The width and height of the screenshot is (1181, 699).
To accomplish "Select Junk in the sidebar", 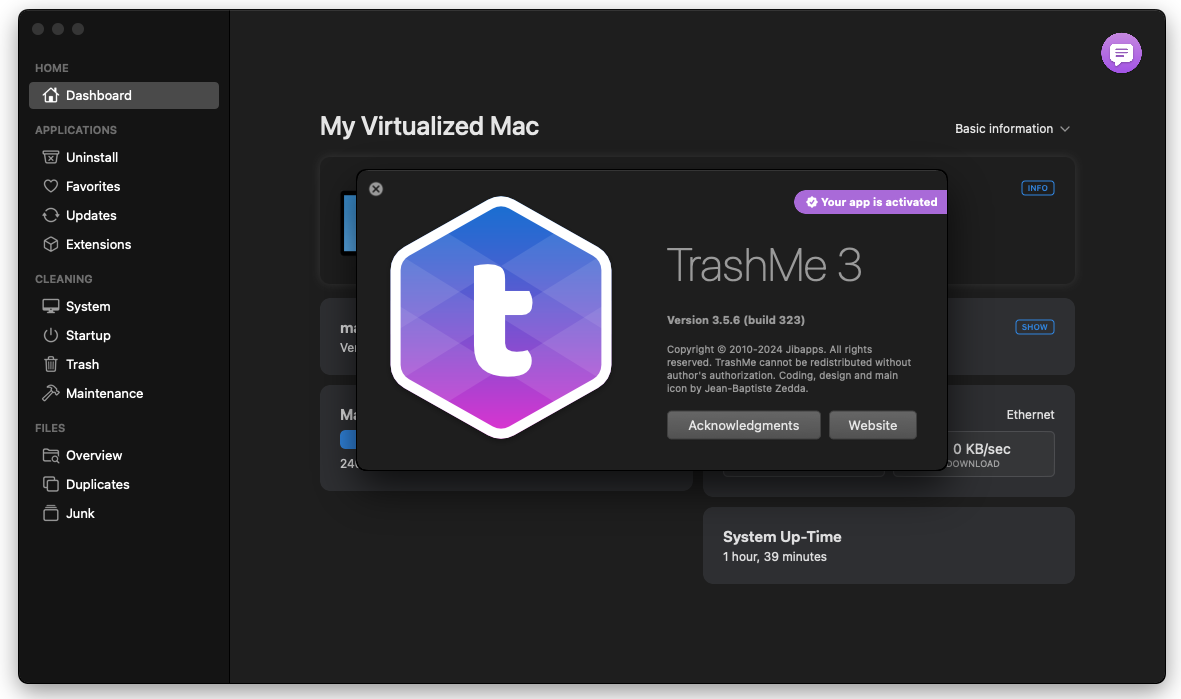I will click(80, 514).
